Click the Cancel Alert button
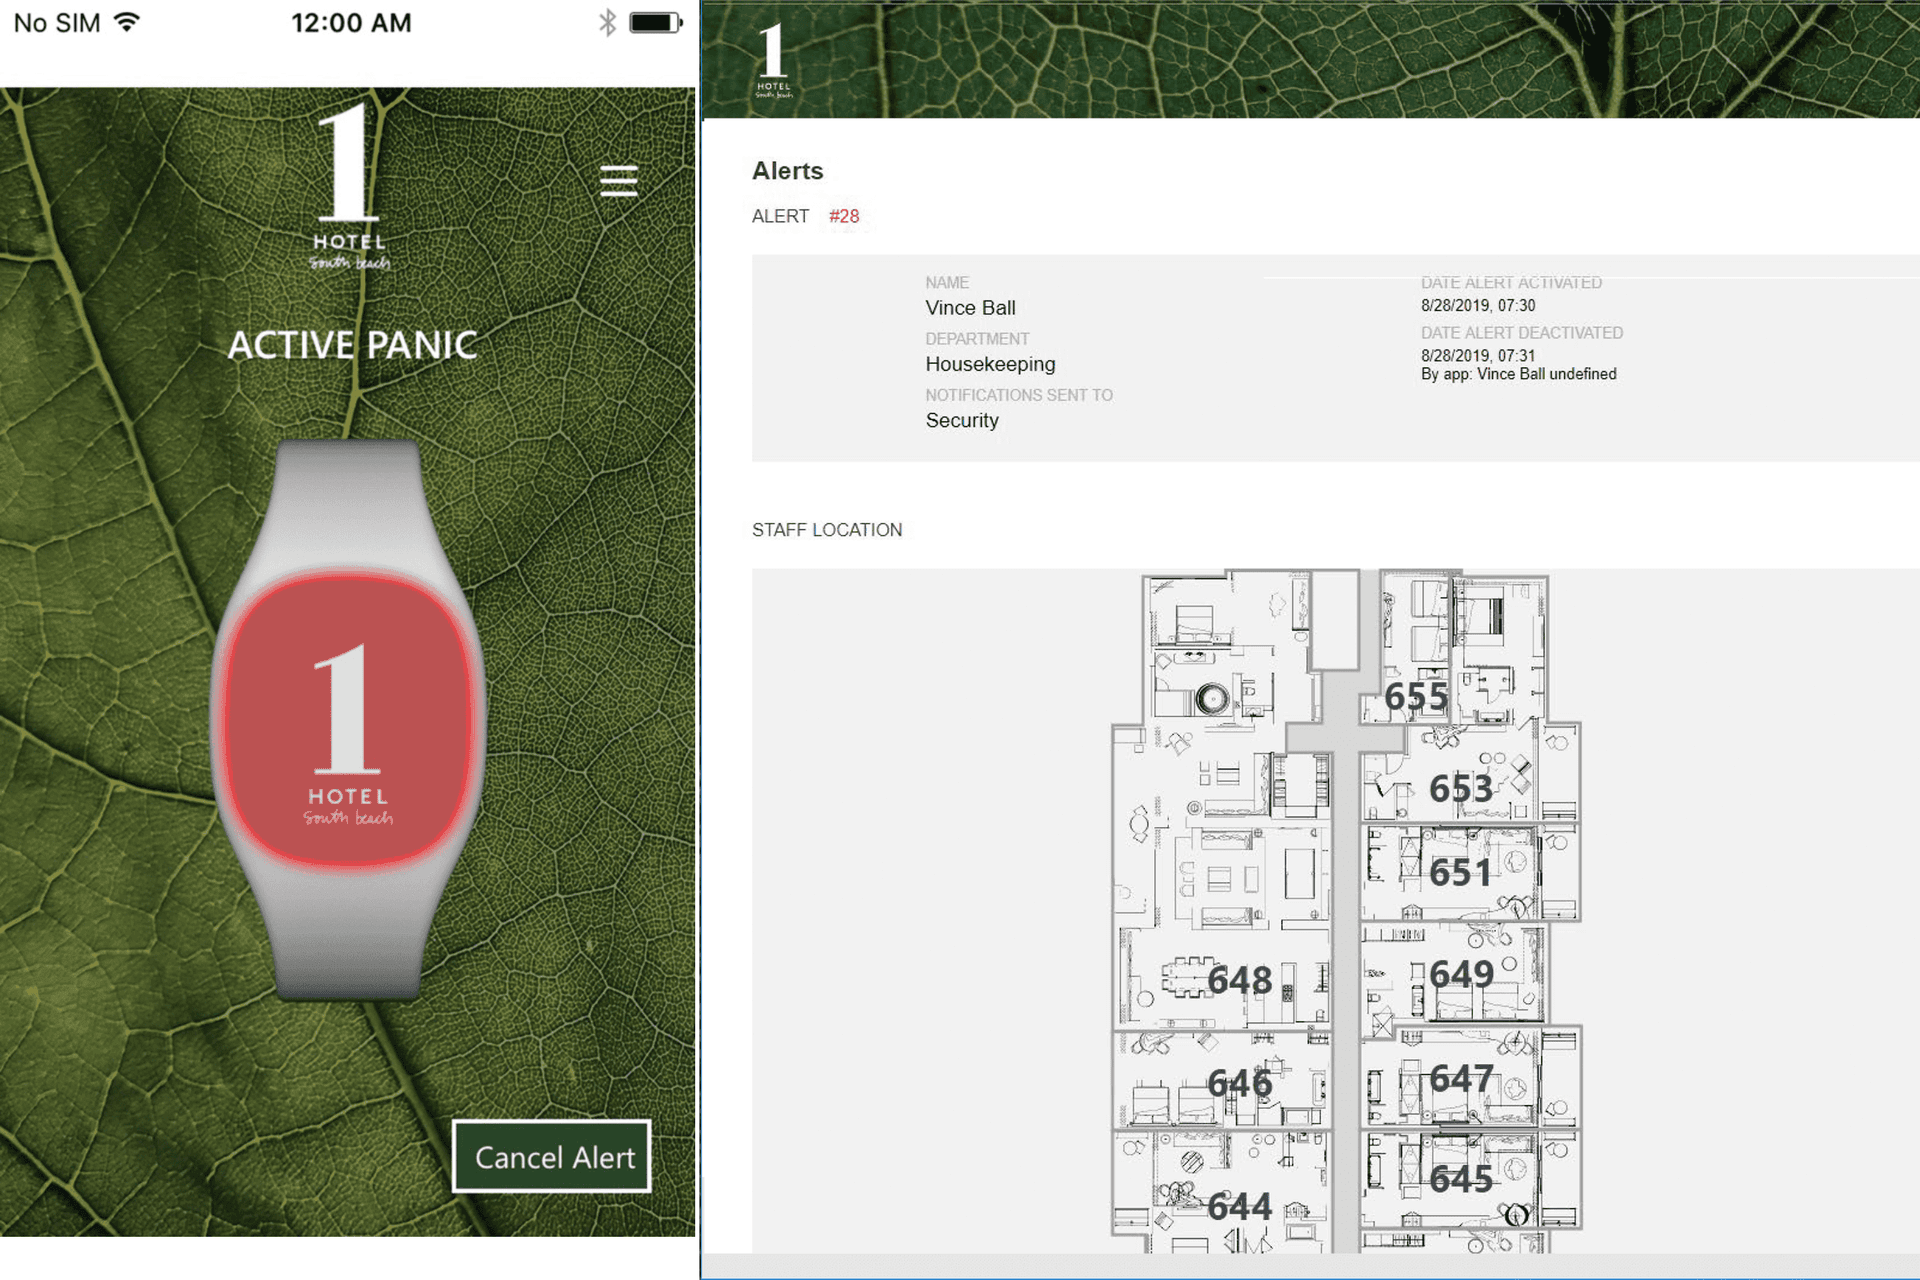Screen dimensions: 1920x1280 (x=552, y=1157)
